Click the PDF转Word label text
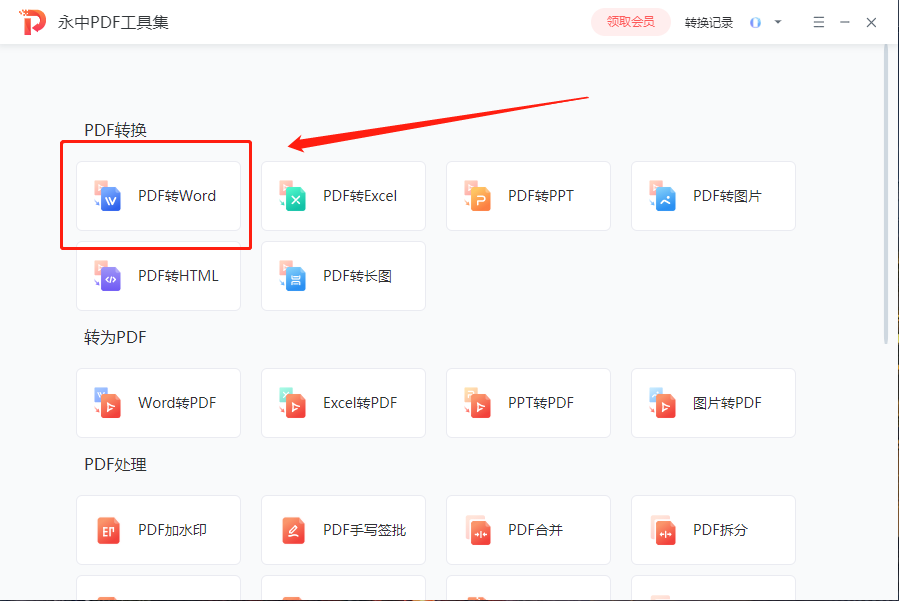The width and height of the screenshot is (899, 601). (177, 196)
